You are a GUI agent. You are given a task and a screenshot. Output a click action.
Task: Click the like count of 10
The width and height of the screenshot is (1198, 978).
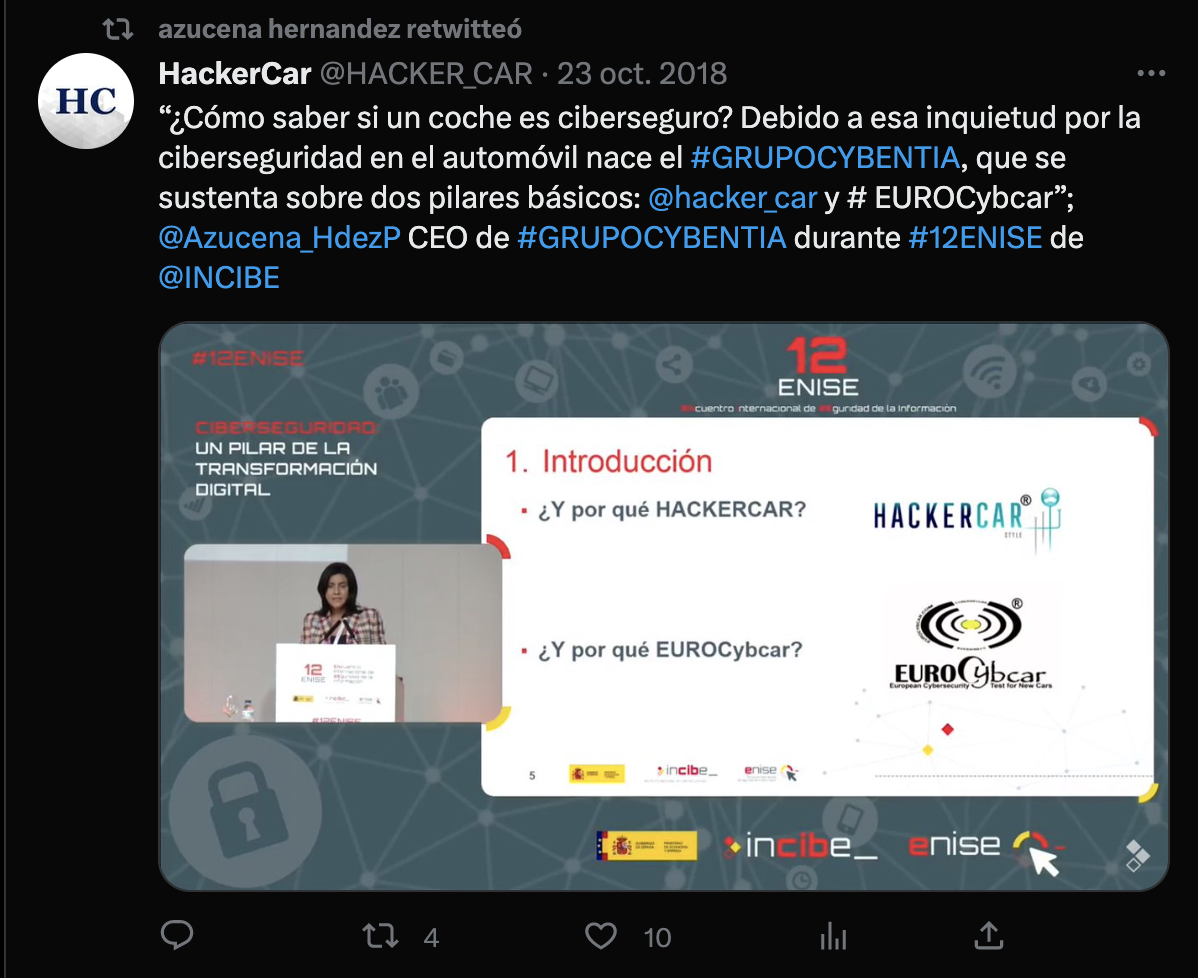coord(657,938)
